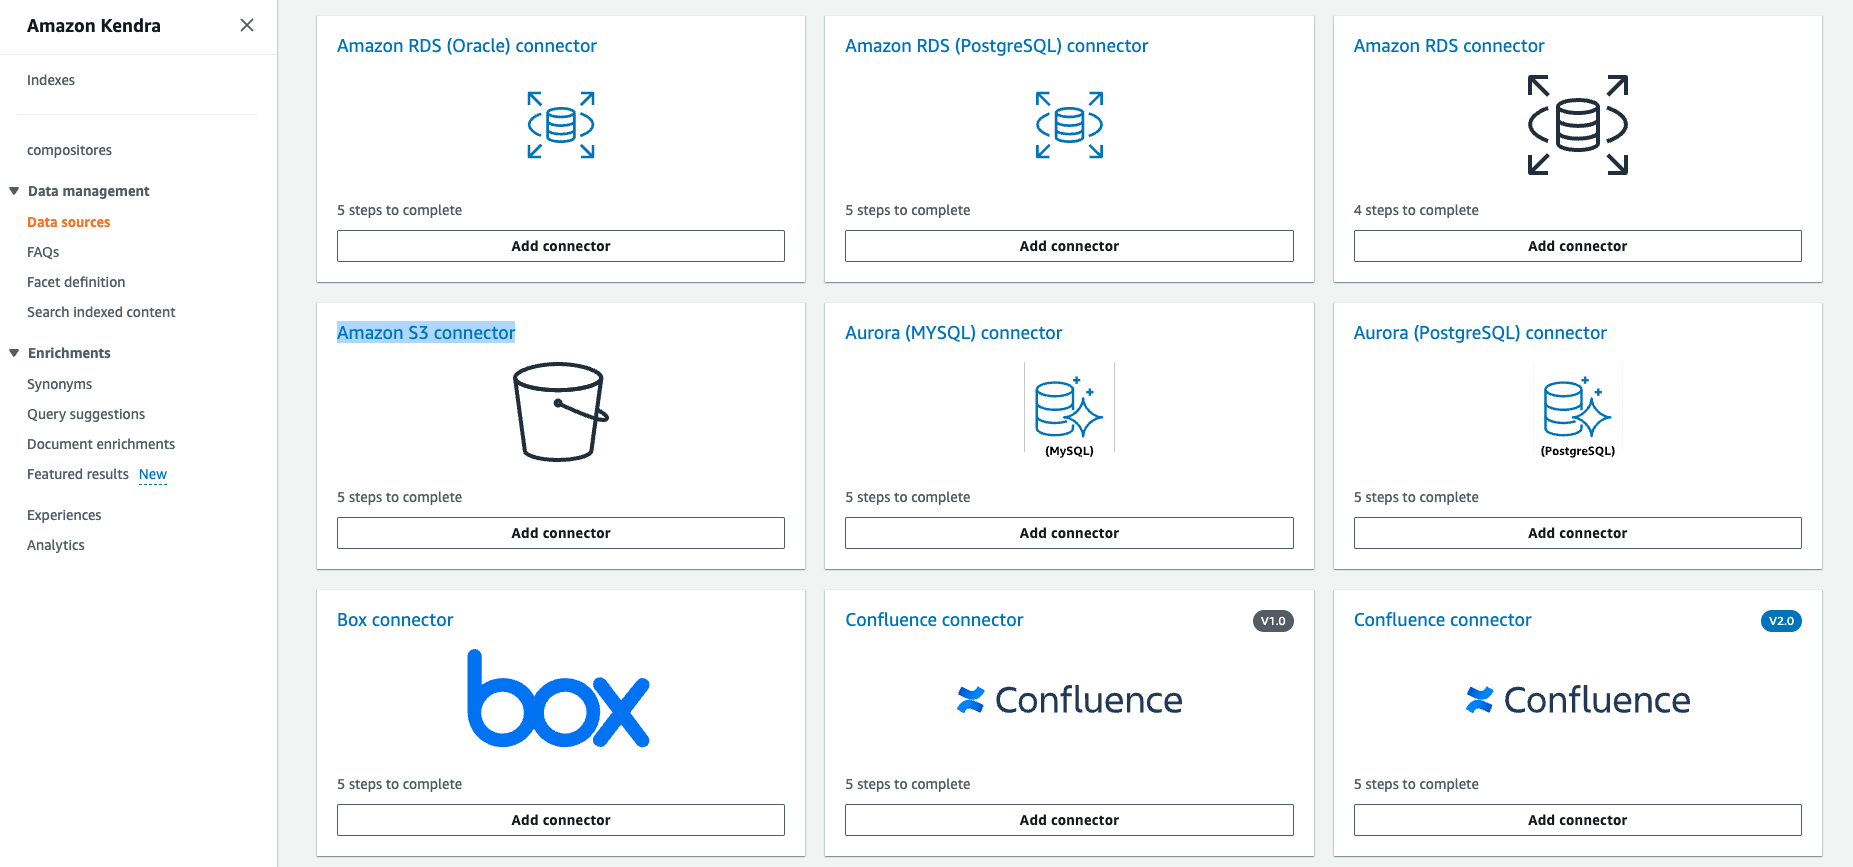1853x867 pixels.
Task: Open Analytics in the sidebar
Action: 56,545
